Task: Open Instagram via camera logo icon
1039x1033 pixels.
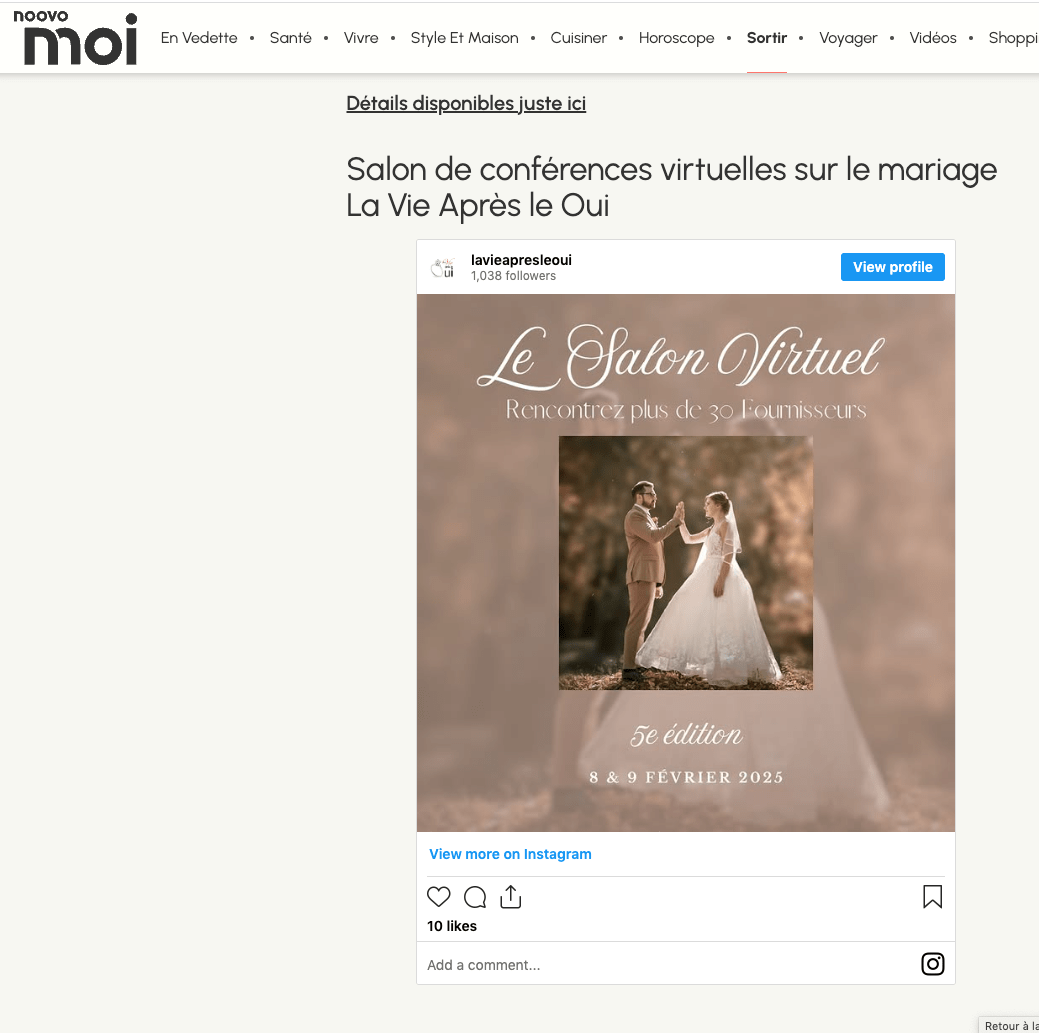Action: tap(932, 964)
